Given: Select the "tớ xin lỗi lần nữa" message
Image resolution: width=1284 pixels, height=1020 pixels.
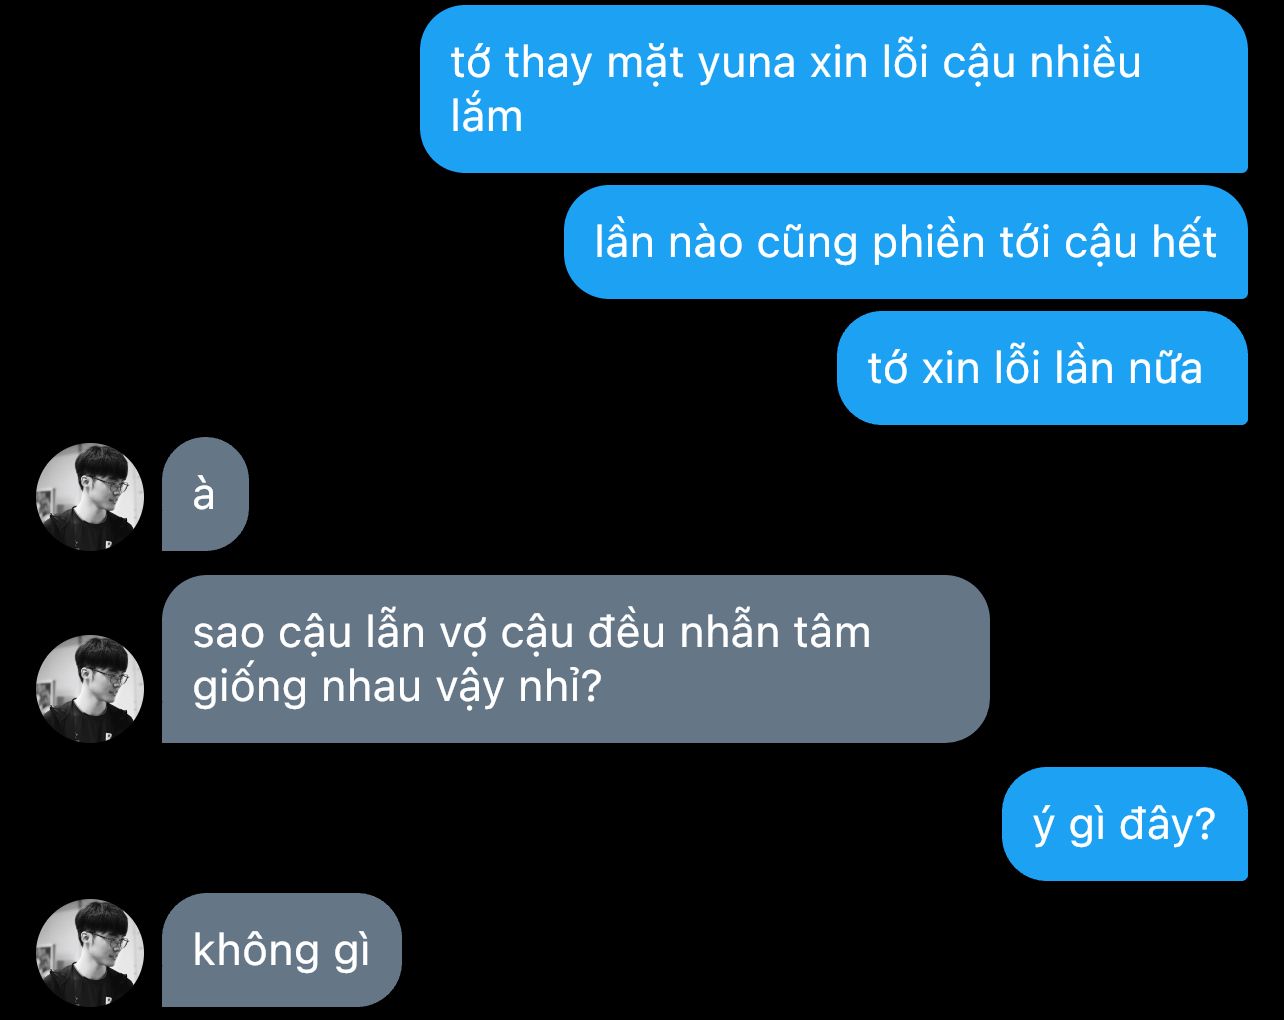Looking at the screenshot, I should click(1042, 368).
